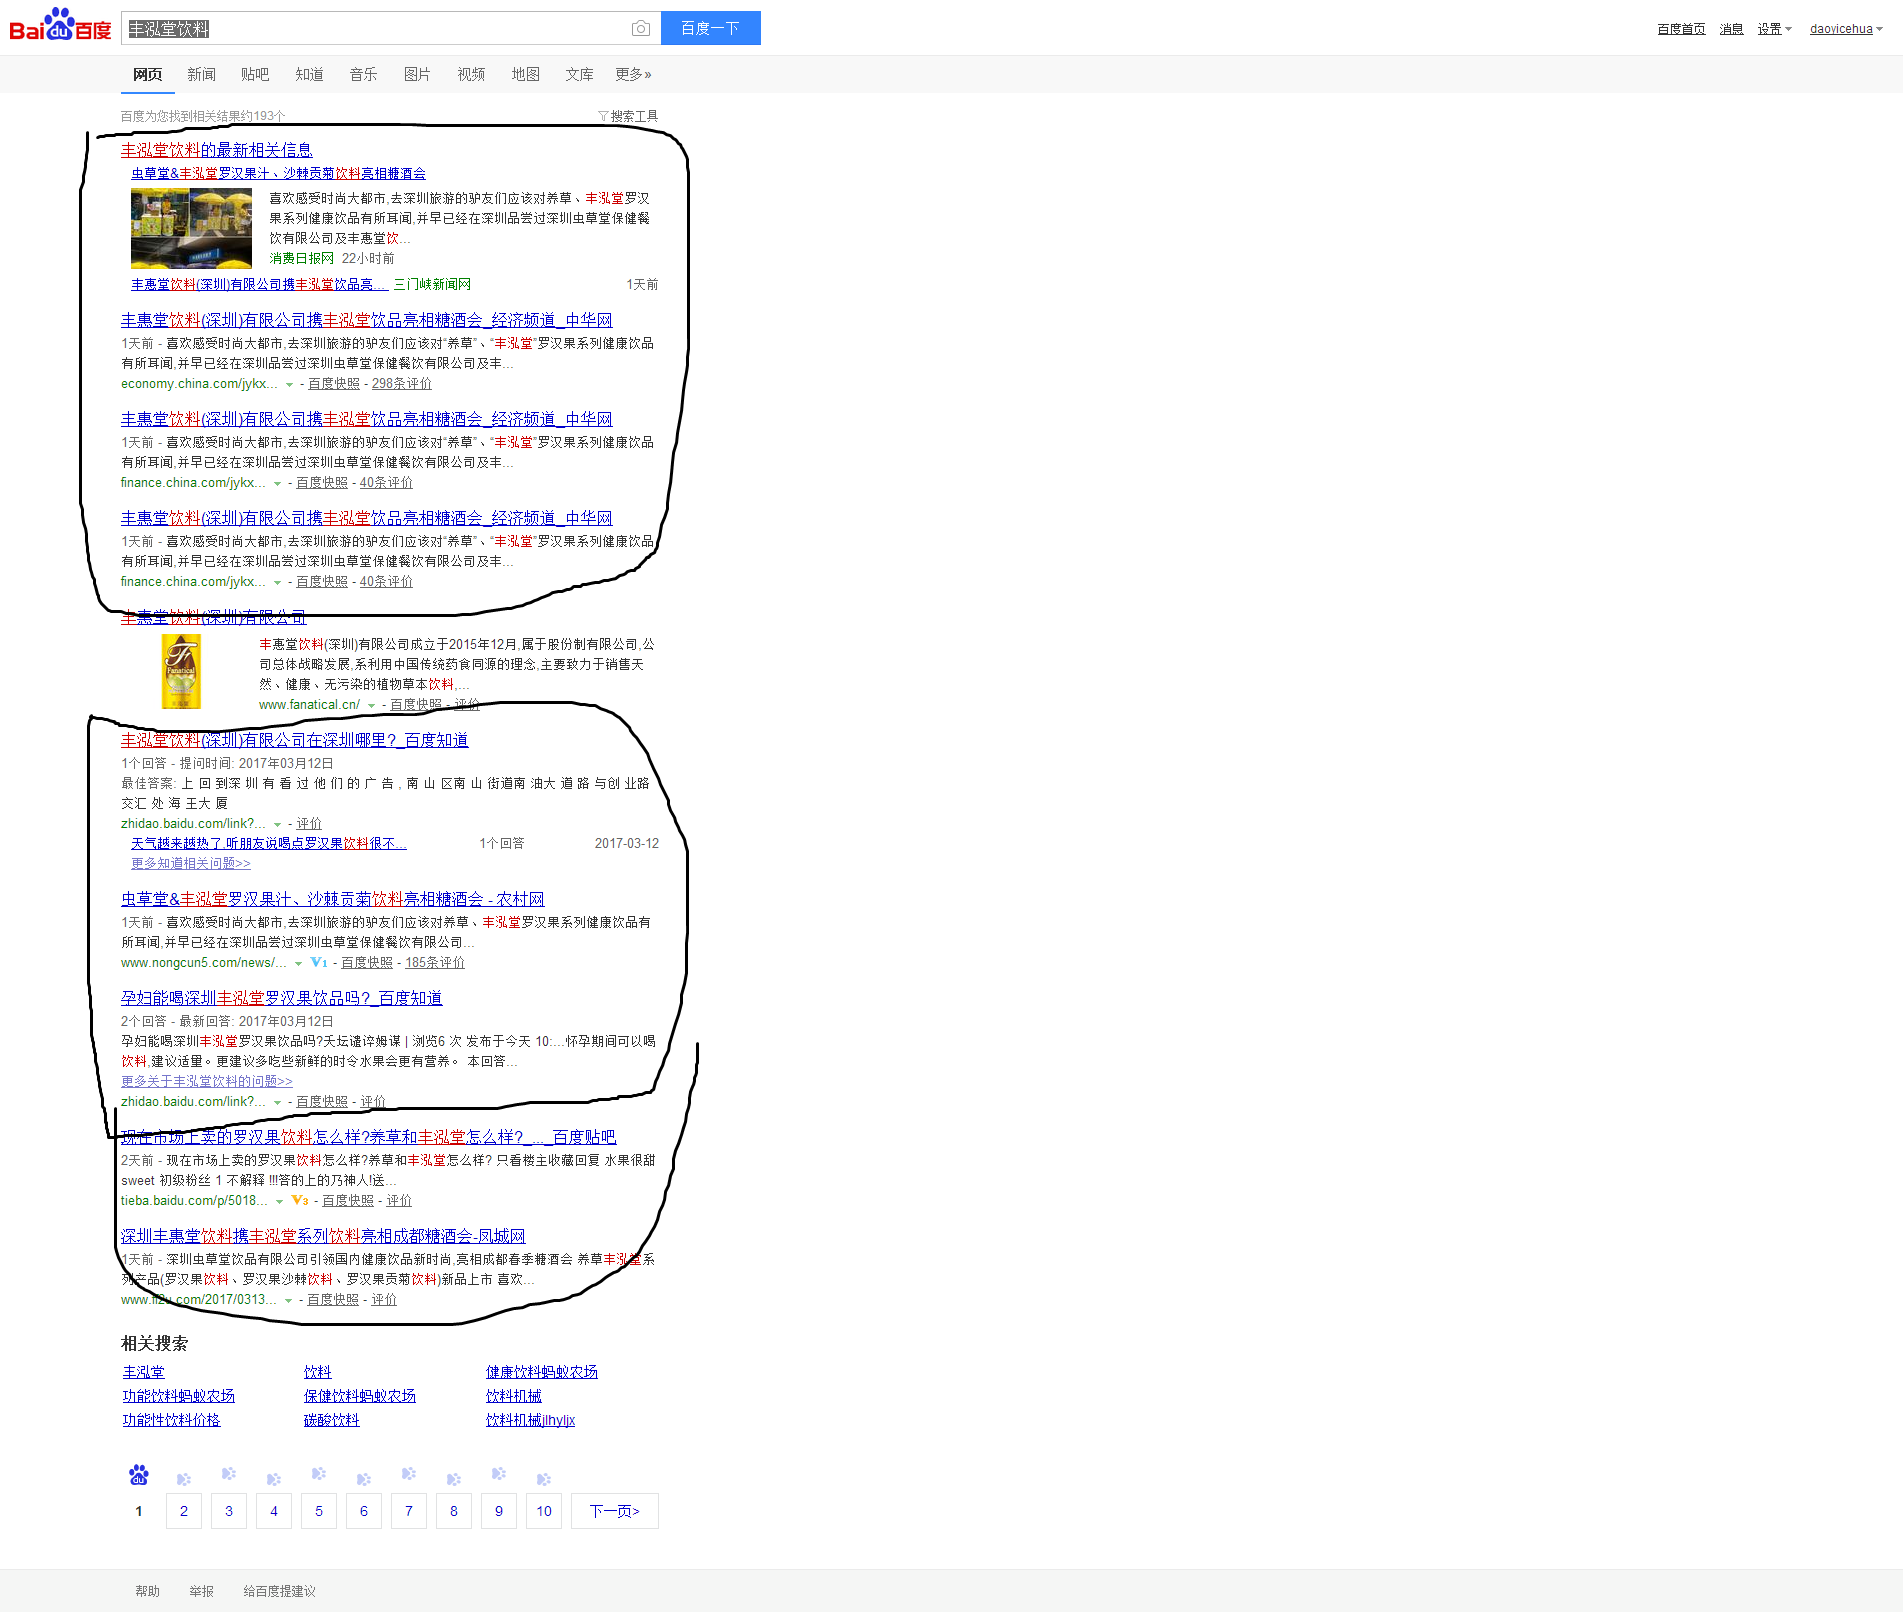The height and width of the screenshot is (1612, 1903).
Task: Open the 帮助 footer link
Action: pos(147,1591)
